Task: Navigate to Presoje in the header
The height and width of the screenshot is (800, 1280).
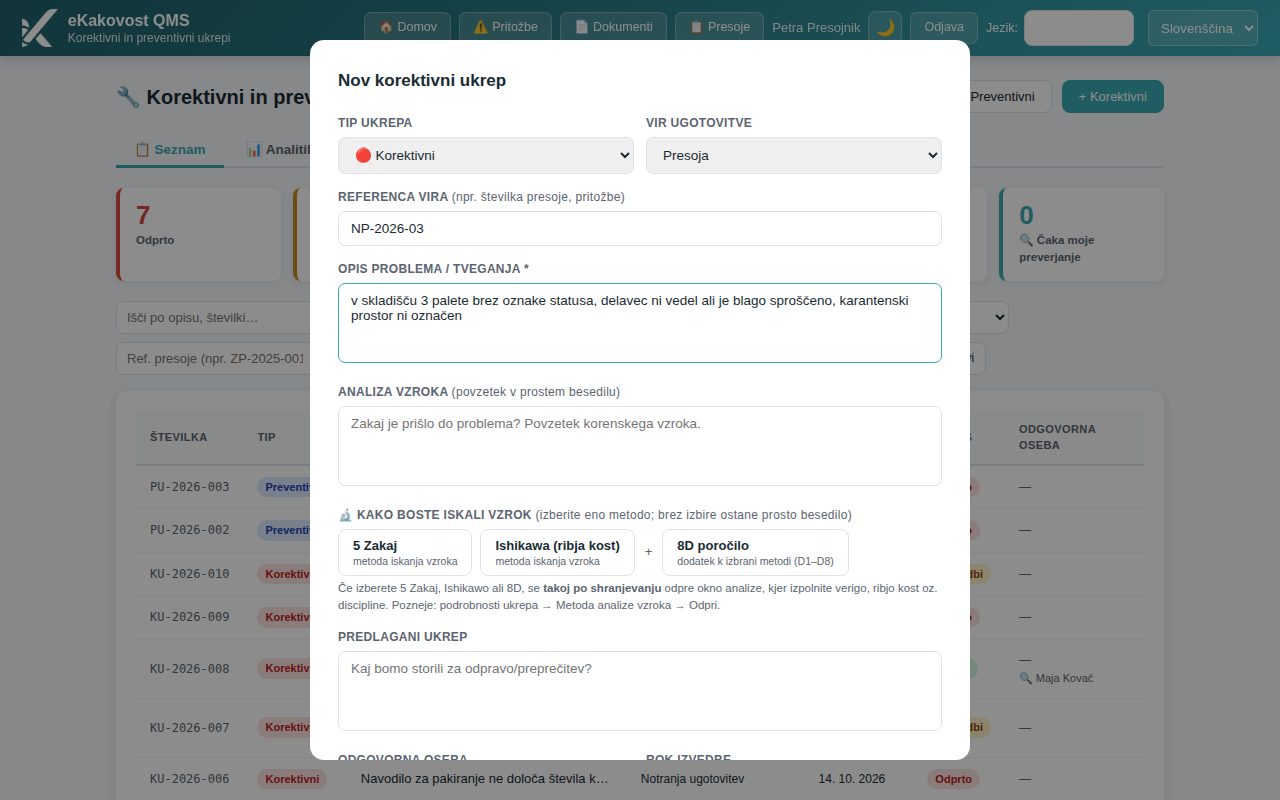Action: click(719, 27)
